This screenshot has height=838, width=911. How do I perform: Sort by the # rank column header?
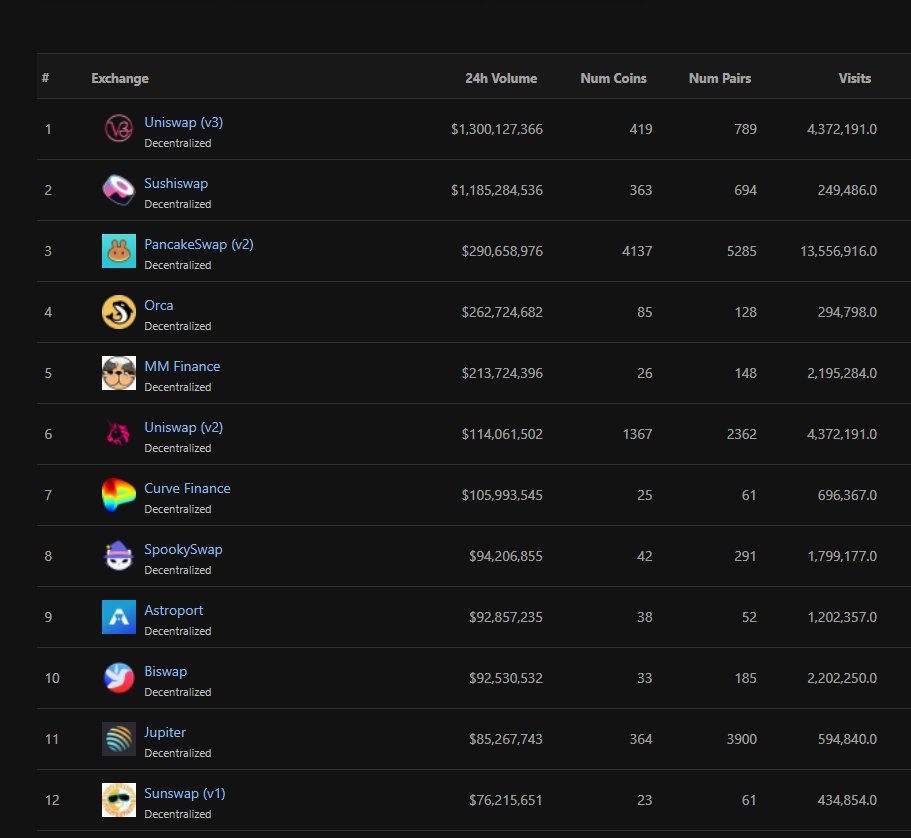[45, 78]
